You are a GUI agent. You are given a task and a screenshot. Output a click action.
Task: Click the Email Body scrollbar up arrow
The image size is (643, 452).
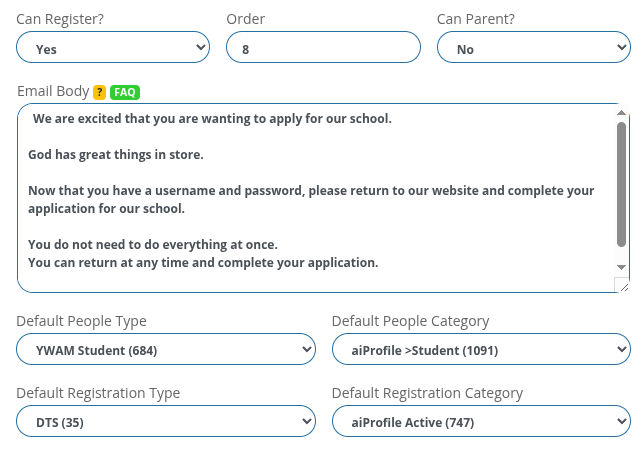pos(621,113)
